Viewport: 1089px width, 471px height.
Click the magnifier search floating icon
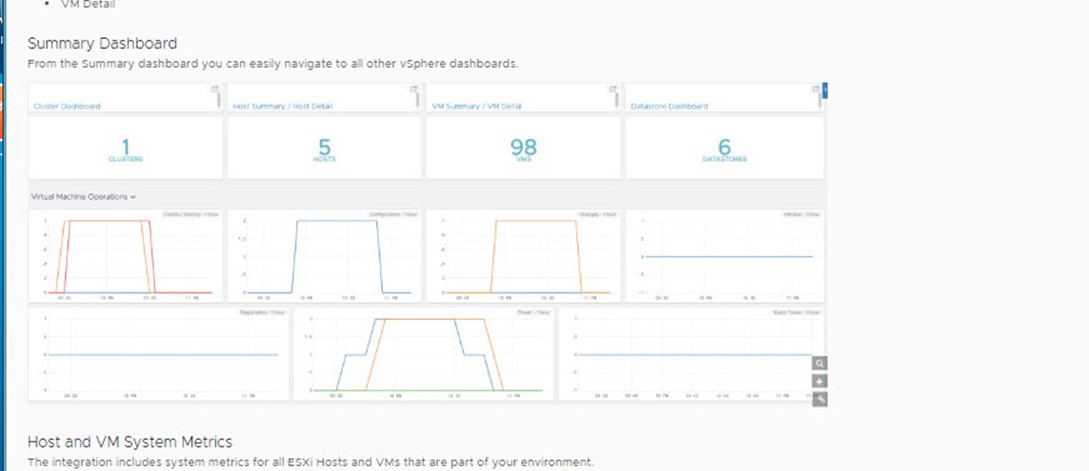point(819,364)
